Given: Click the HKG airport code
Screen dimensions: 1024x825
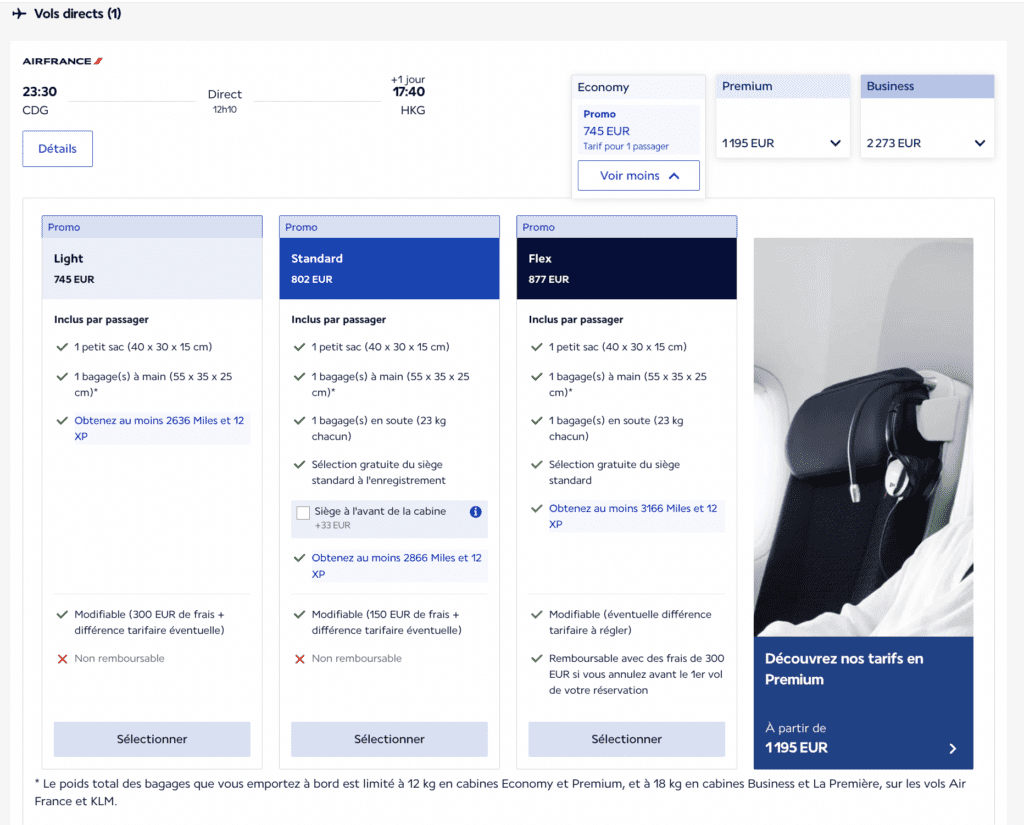Looking at the screenshot, I should (x=413, y=110).
